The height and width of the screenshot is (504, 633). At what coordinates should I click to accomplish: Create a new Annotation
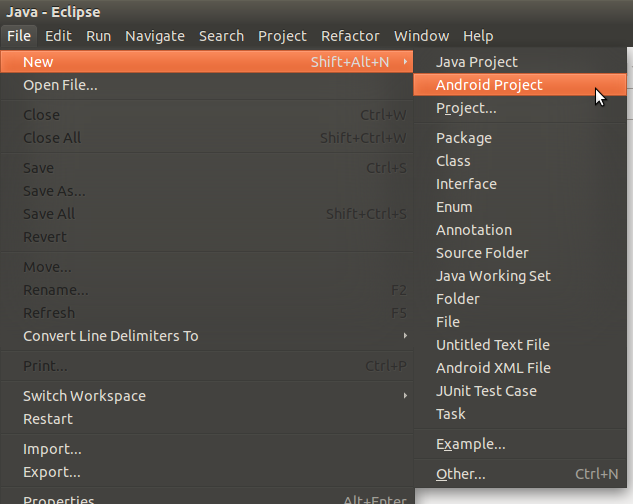click(520, 230)
